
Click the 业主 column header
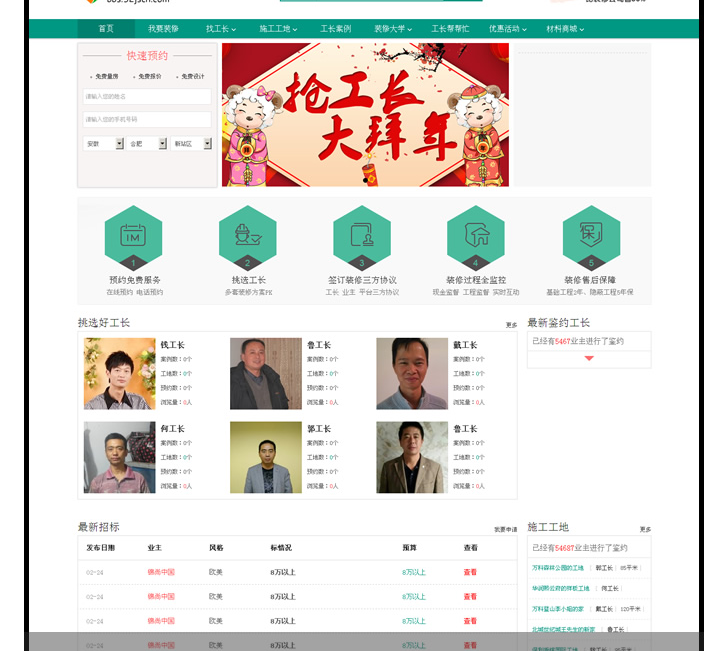tap(155, 548)
